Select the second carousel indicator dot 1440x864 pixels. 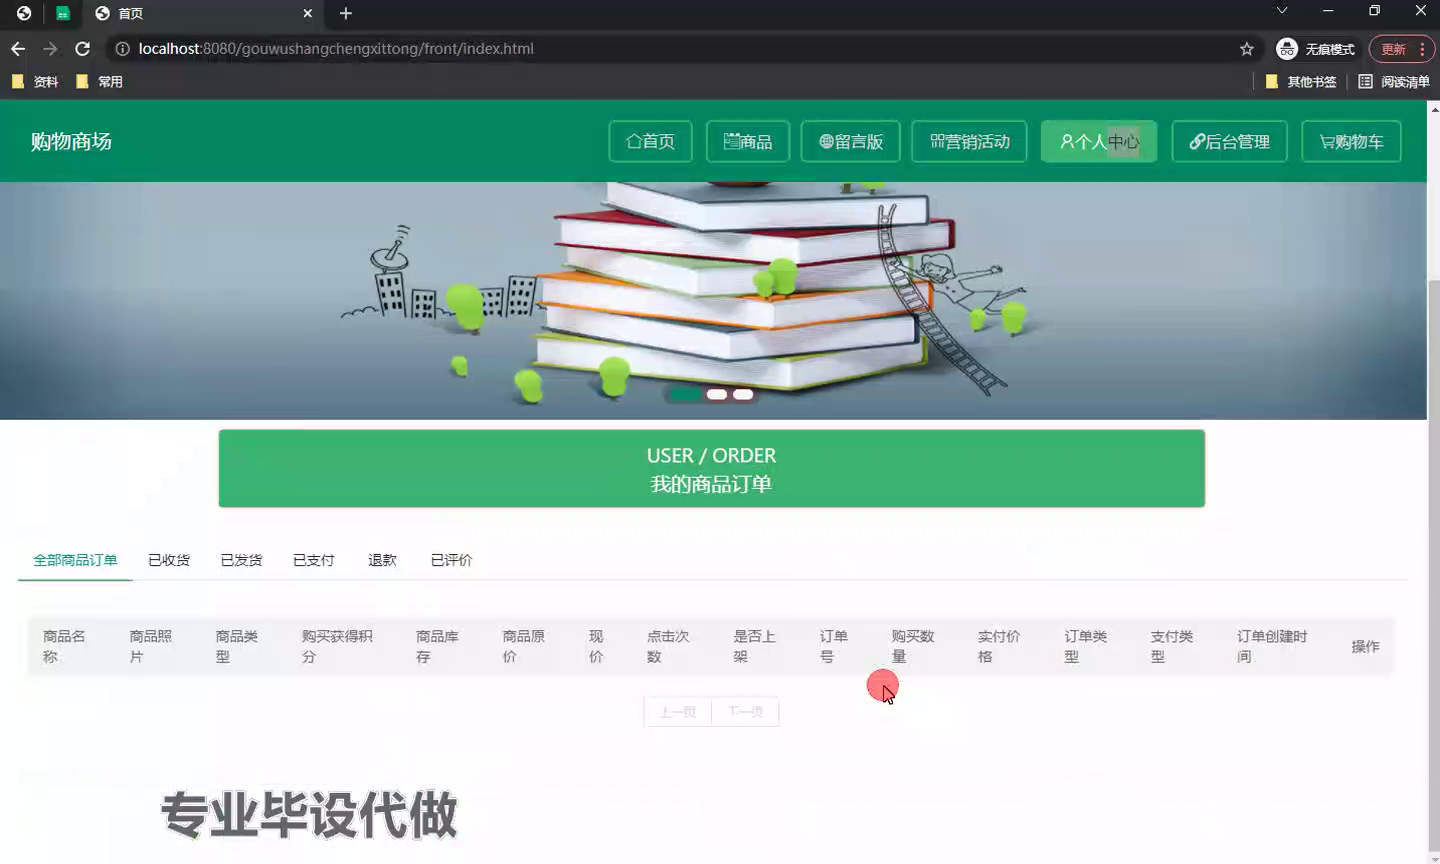(717, 394)
